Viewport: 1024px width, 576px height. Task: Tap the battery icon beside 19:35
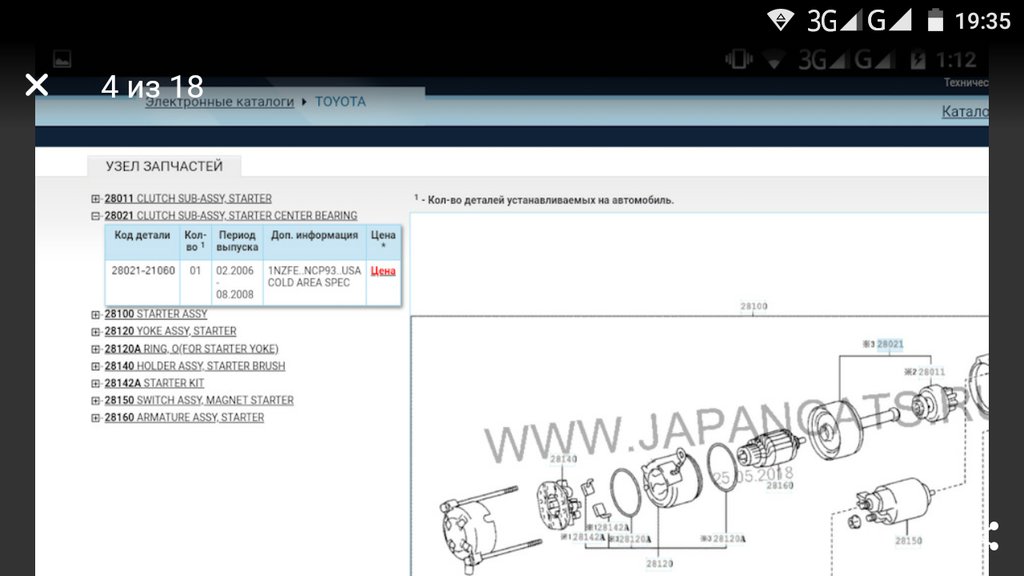pyautogui.click(x=935, y=20)
